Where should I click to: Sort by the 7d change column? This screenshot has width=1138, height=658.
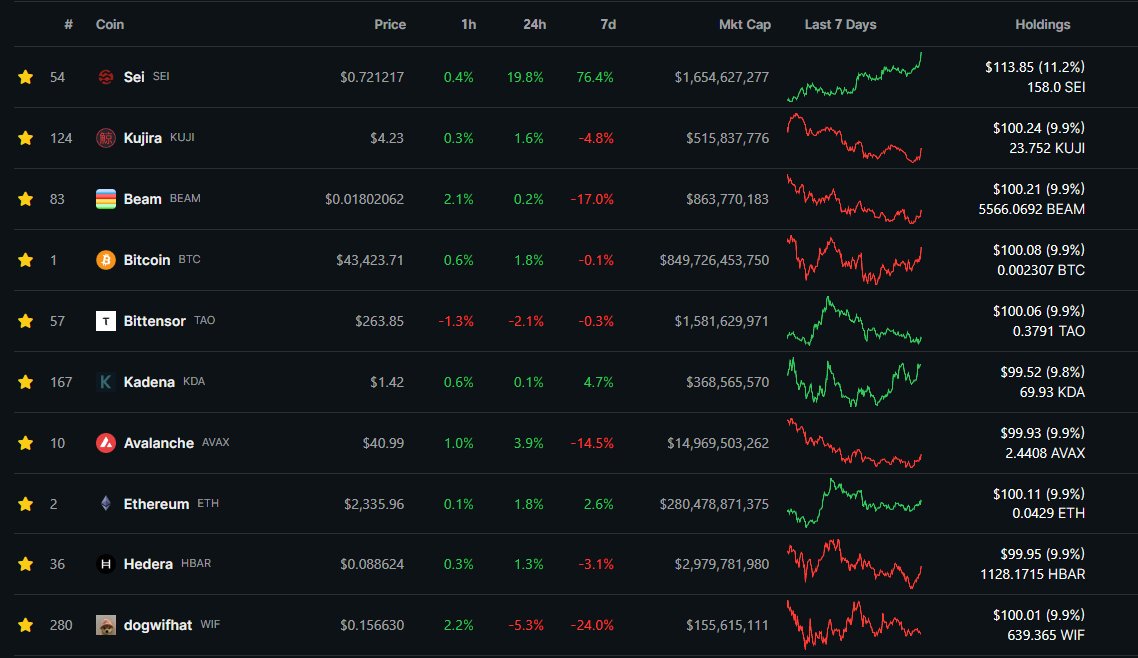click(608, 25)
